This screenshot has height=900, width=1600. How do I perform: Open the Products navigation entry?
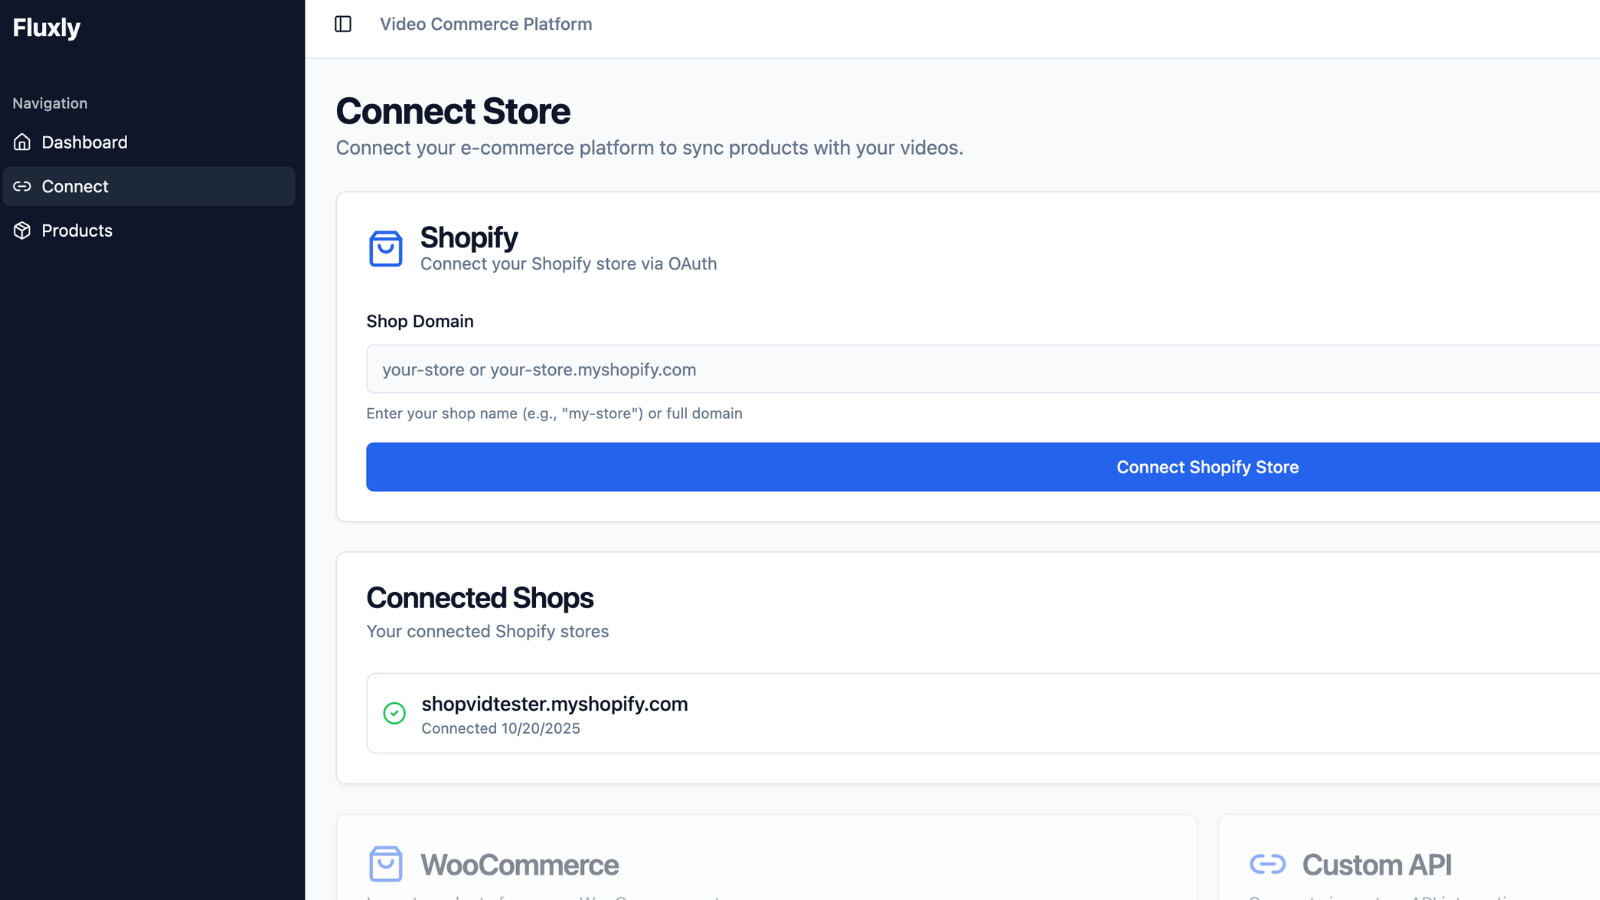tap(77, 230)
